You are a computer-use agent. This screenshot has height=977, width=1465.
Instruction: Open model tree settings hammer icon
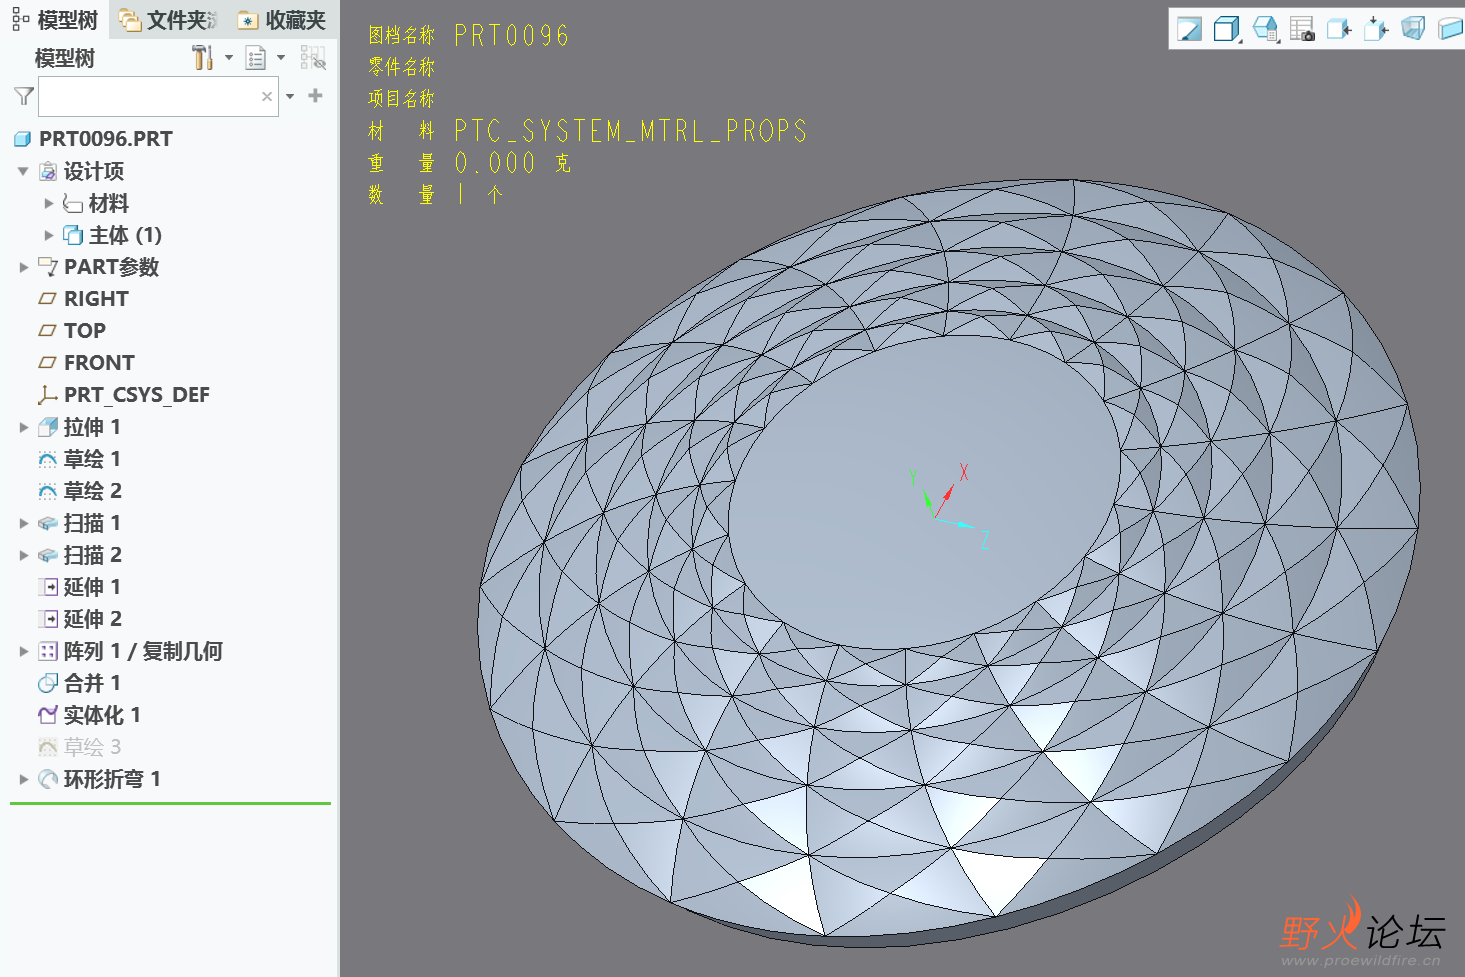pyautogui.click(x=202, y=58)
